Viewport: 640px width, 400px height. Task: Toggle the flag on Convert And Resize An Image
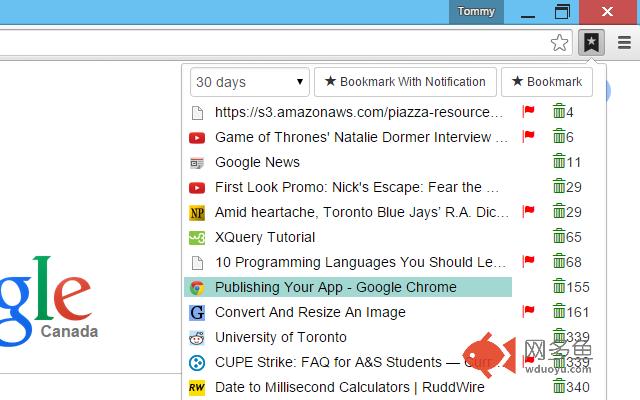click(x=529, y=311)
